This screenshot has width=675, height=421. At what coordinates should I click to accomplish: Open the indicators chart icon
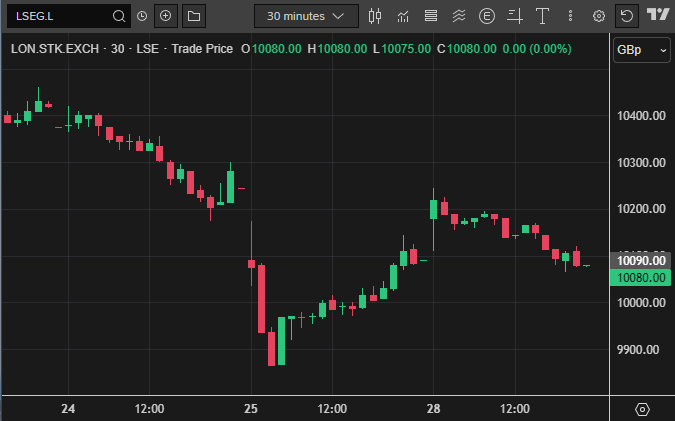[403, 16]
